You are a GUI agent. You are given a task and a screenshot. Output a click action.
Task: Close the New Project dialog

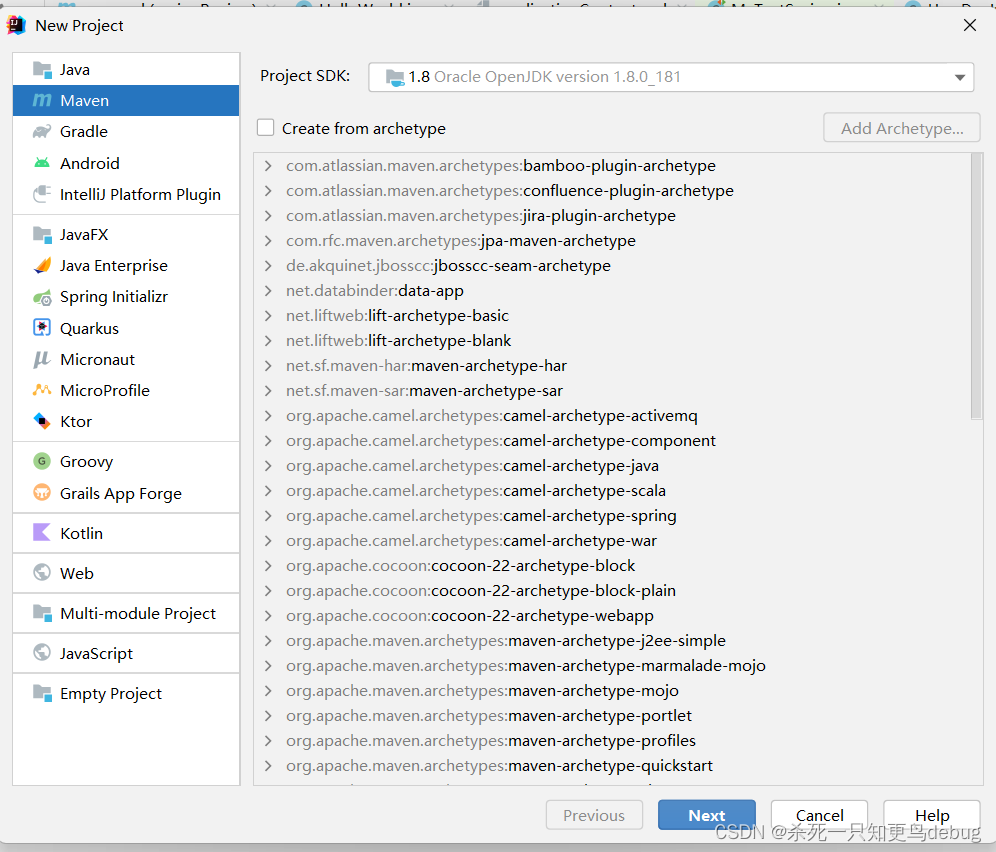coord(969,25)
